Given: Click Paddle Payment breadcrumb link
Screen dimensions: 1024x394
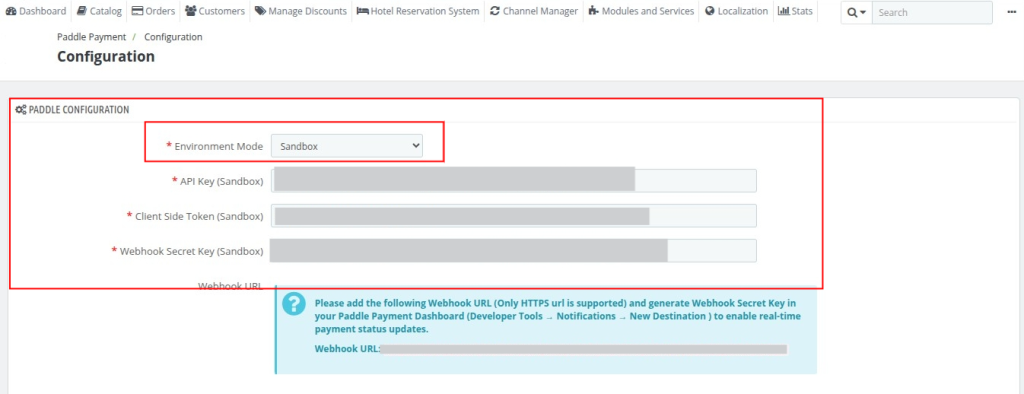Looking at the screenshot, I should point(91,37).
